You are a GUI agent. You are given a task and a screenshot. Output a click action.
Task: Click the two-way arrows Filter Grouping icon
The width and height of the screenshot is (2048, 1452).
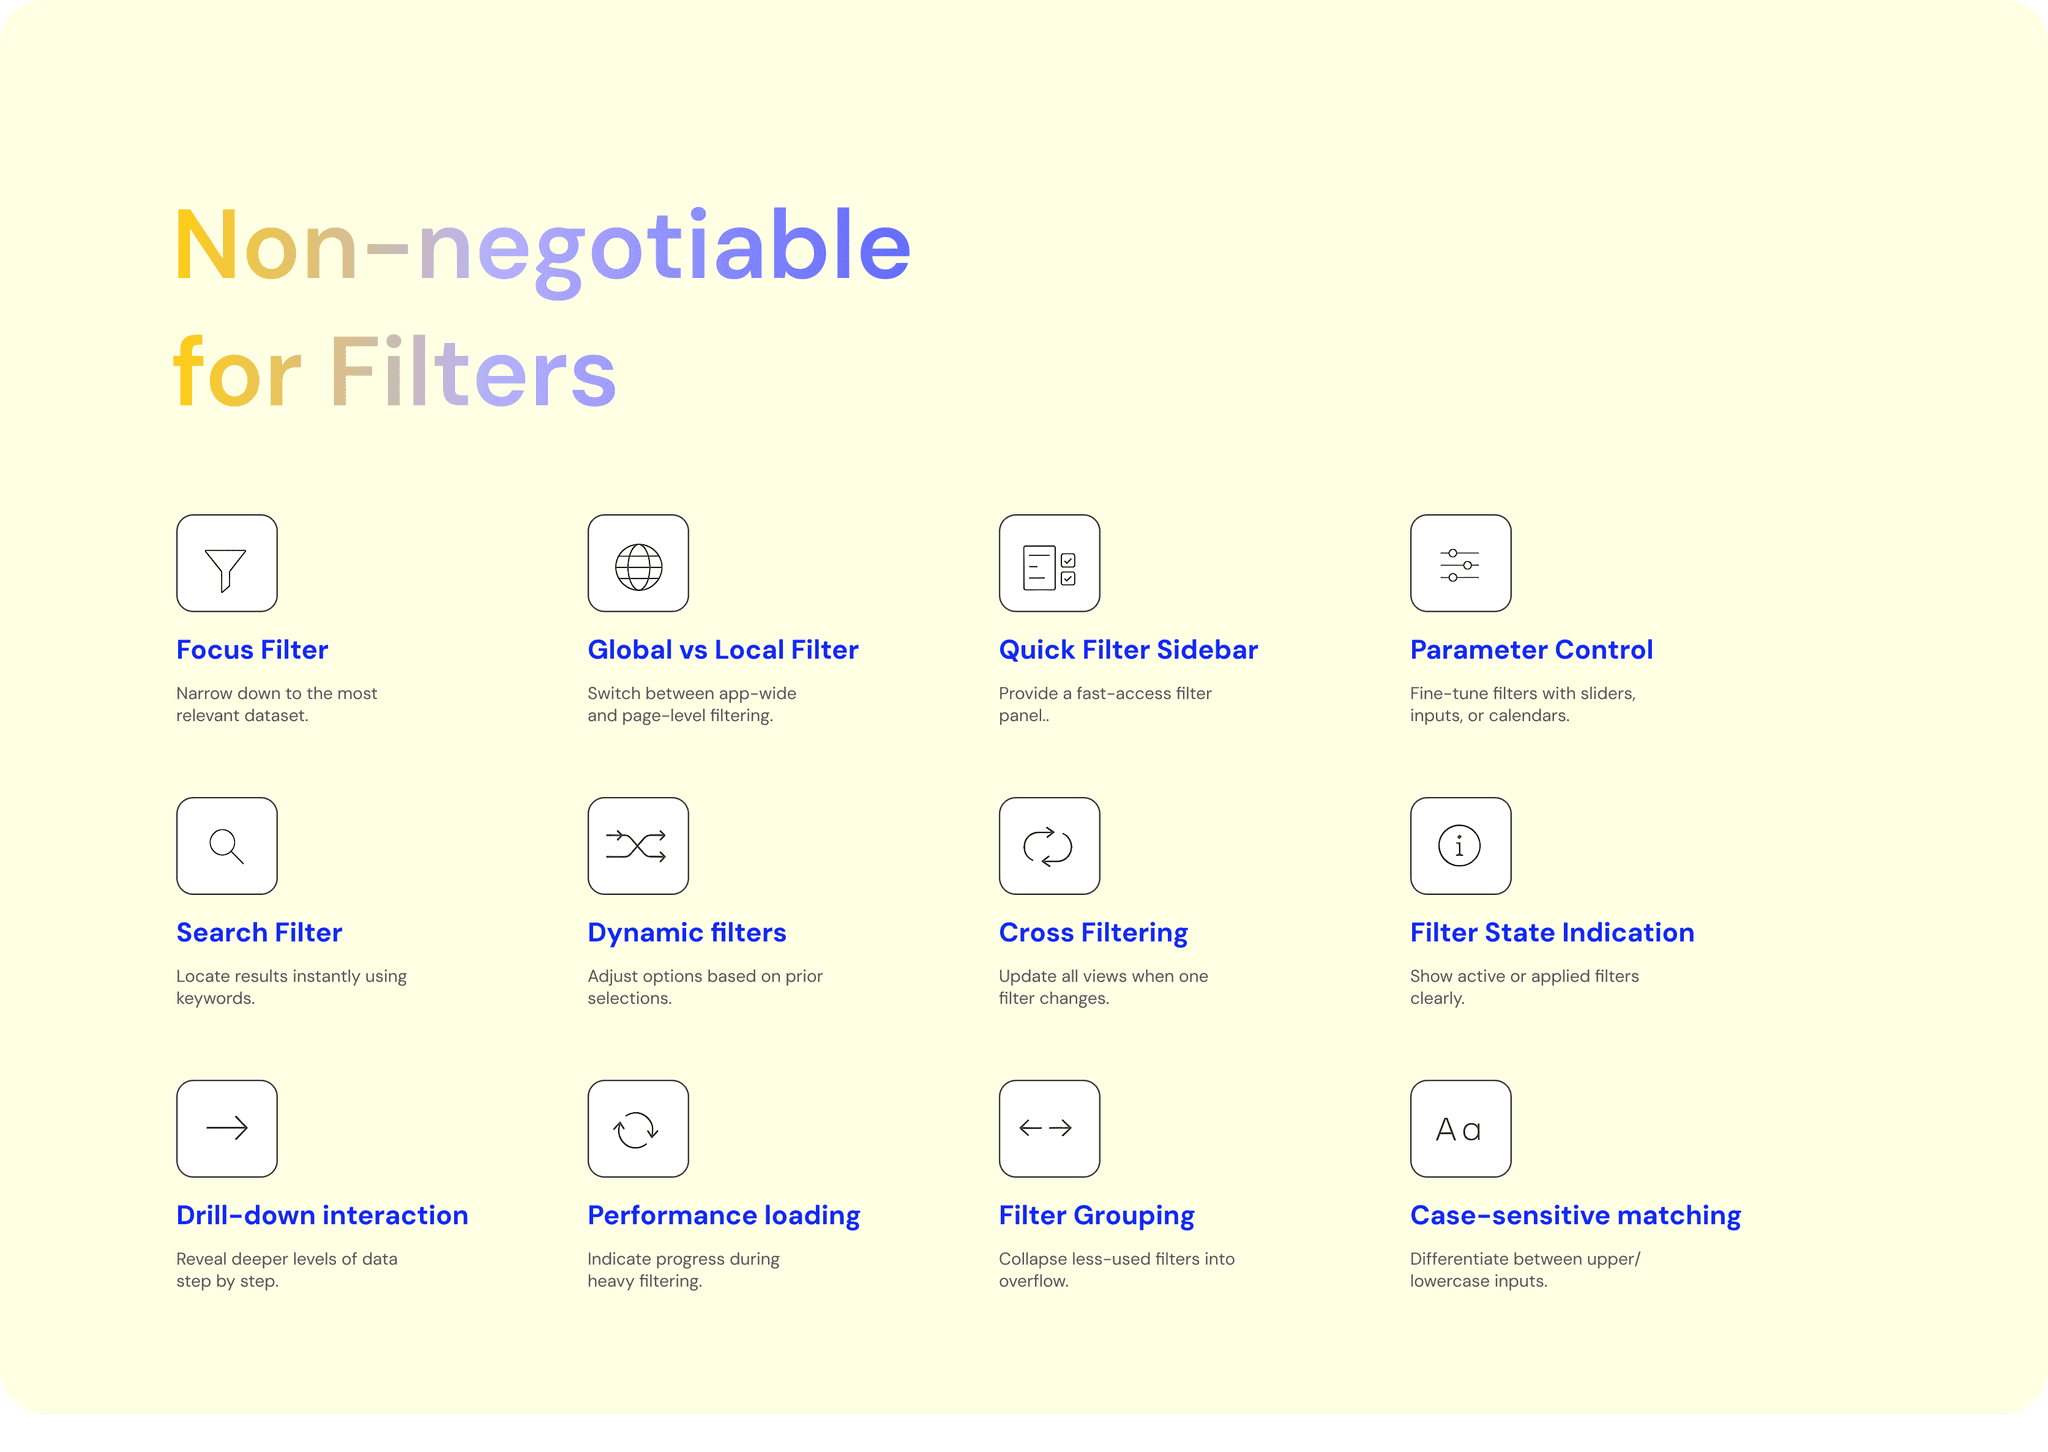(x=1049, y=1129)
